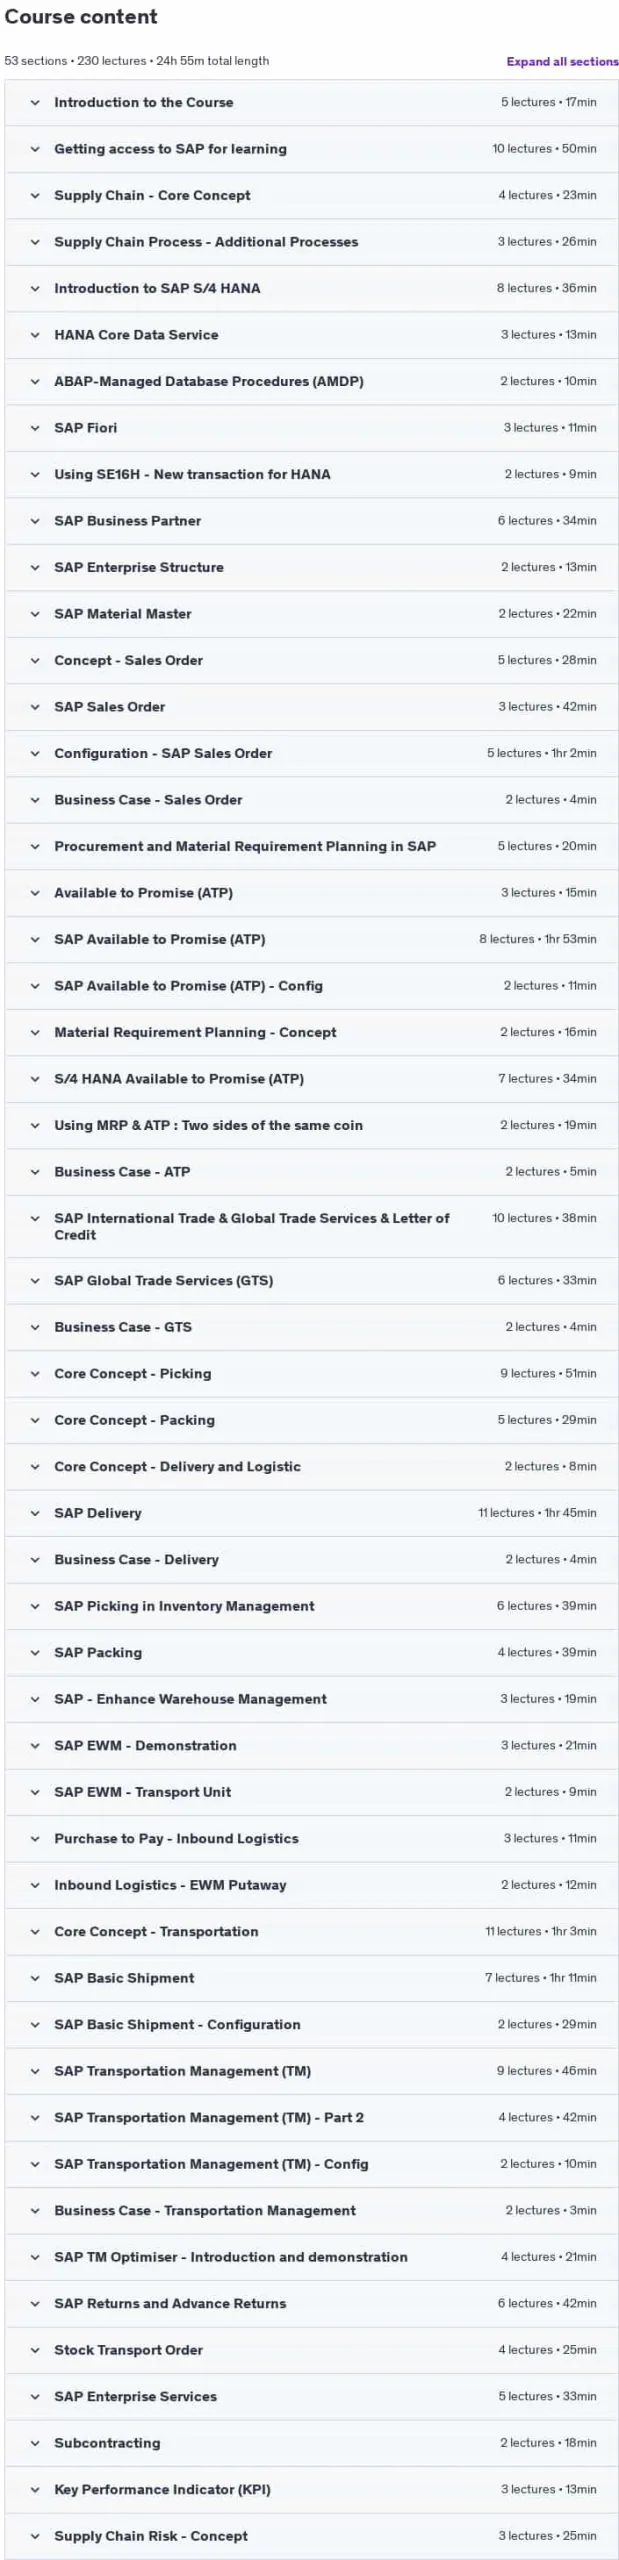Click chevron beside SAP Sales Order
Screen dimensions: 619x2560
pyautogui.click(x=35, y=707)
